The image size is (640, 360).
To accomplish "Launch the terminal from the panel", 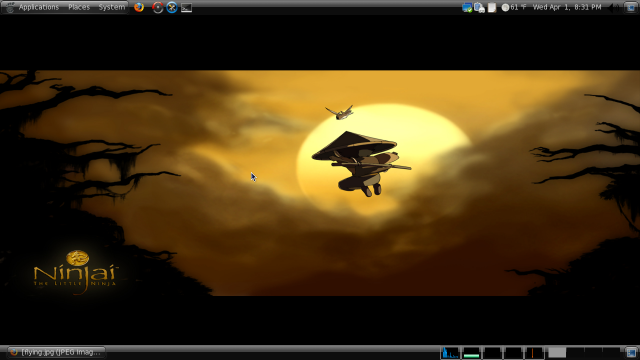I will (187, 7).
